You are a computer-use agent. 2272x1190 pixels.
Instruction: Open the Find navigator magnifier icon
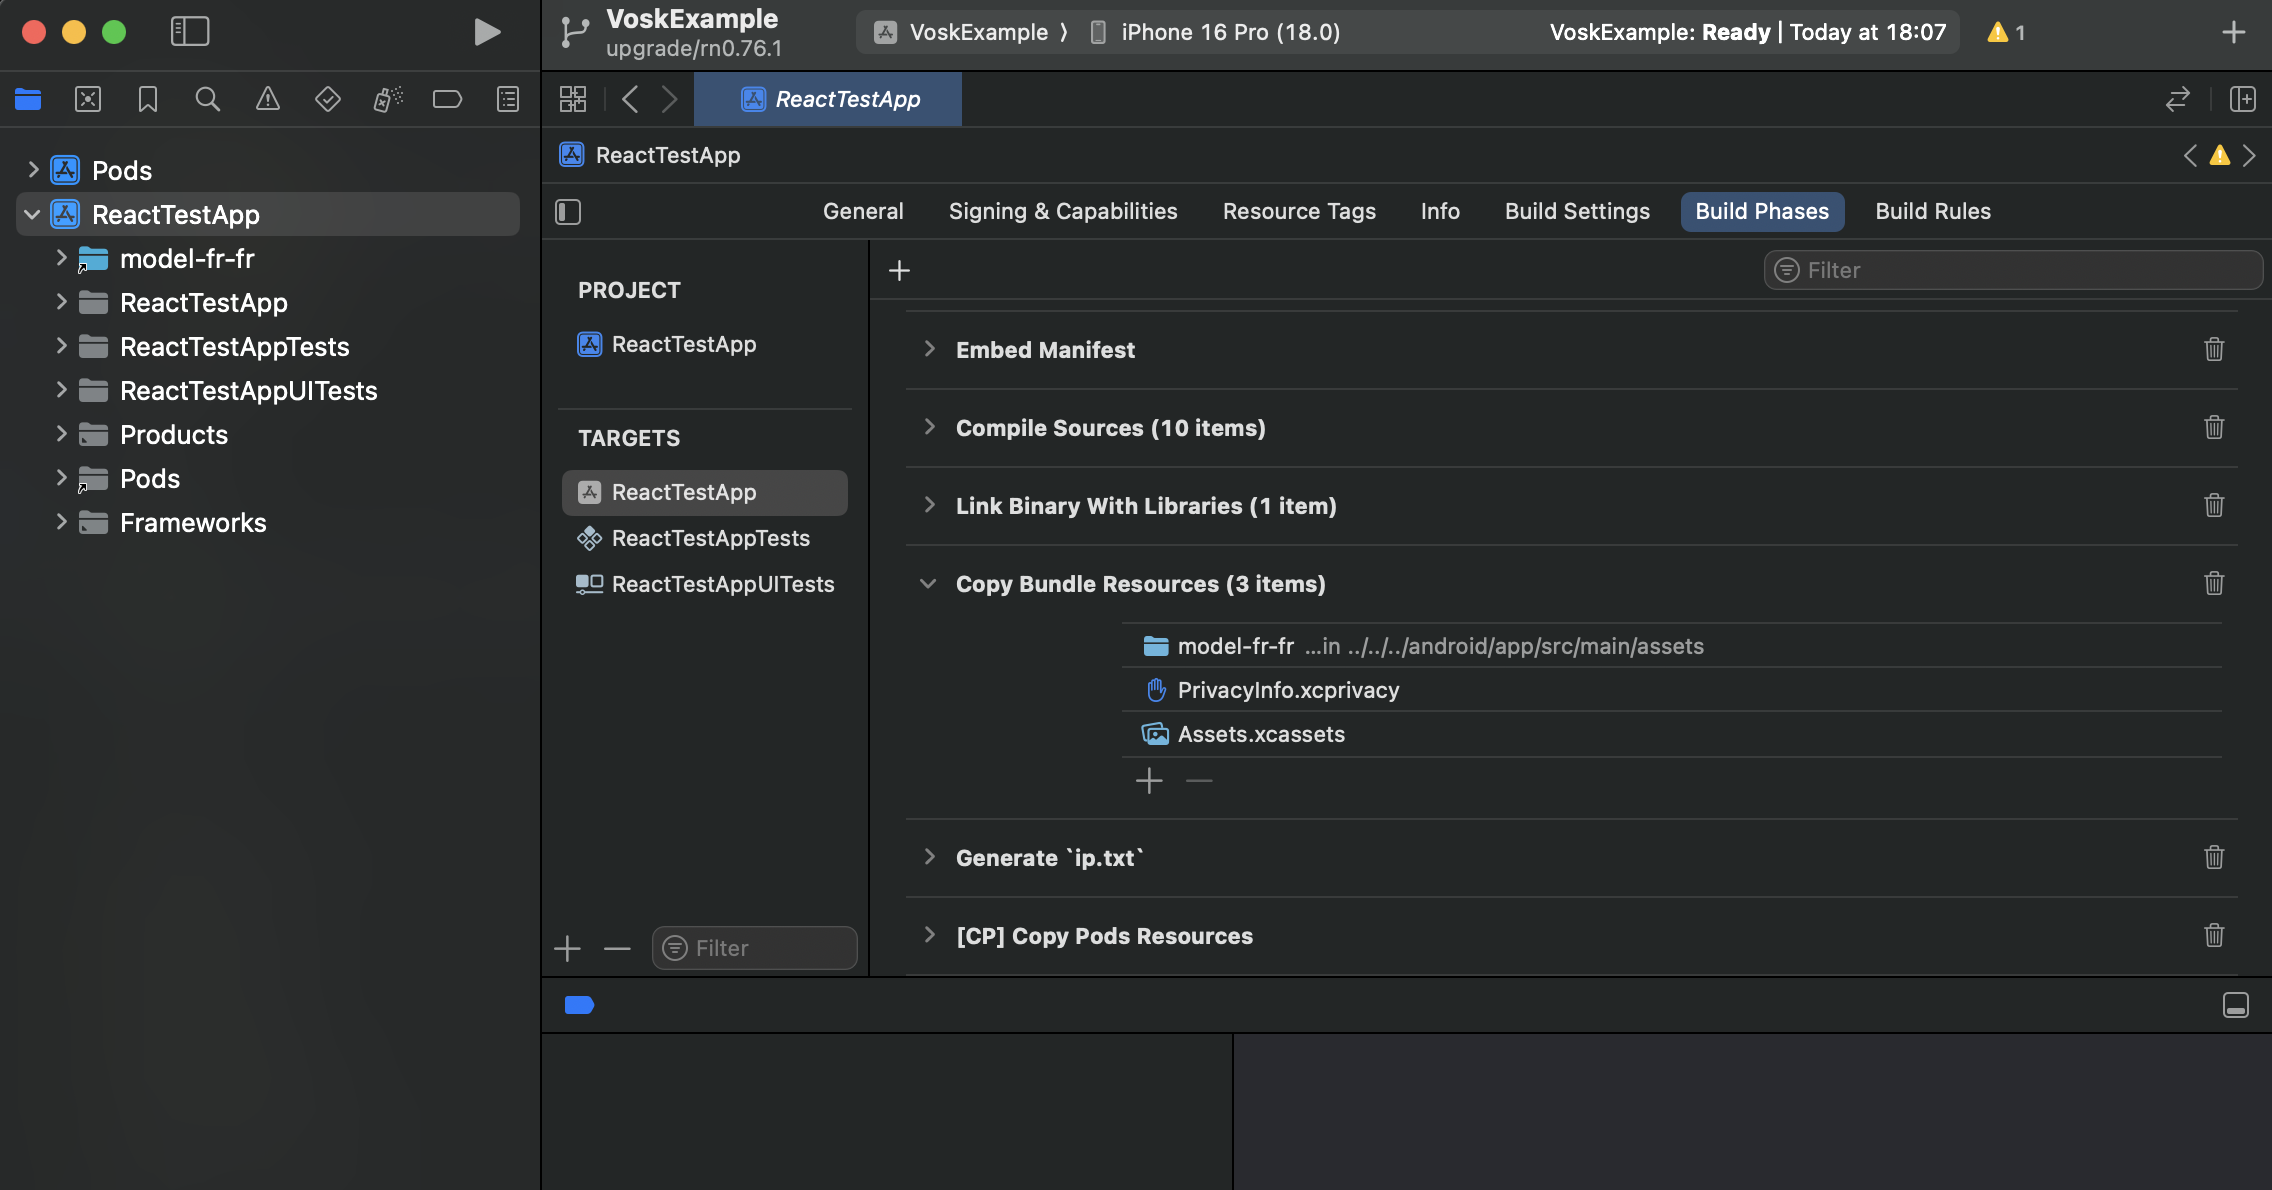[x=207, y=99]
